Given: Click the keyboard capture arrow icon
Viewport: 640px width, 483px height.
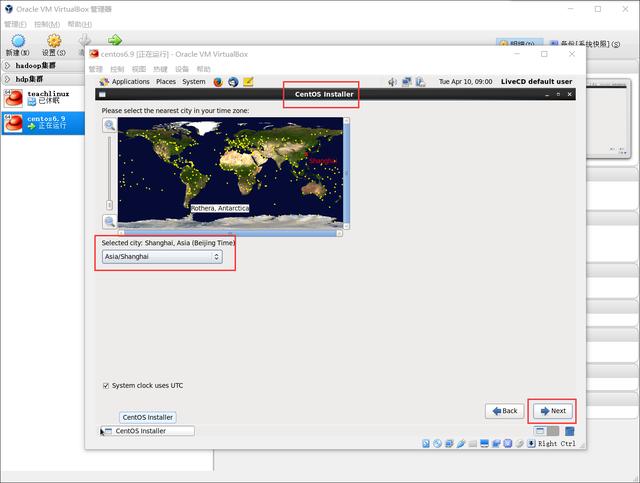Looking at the screenshot, I should (x=531, y=443).
